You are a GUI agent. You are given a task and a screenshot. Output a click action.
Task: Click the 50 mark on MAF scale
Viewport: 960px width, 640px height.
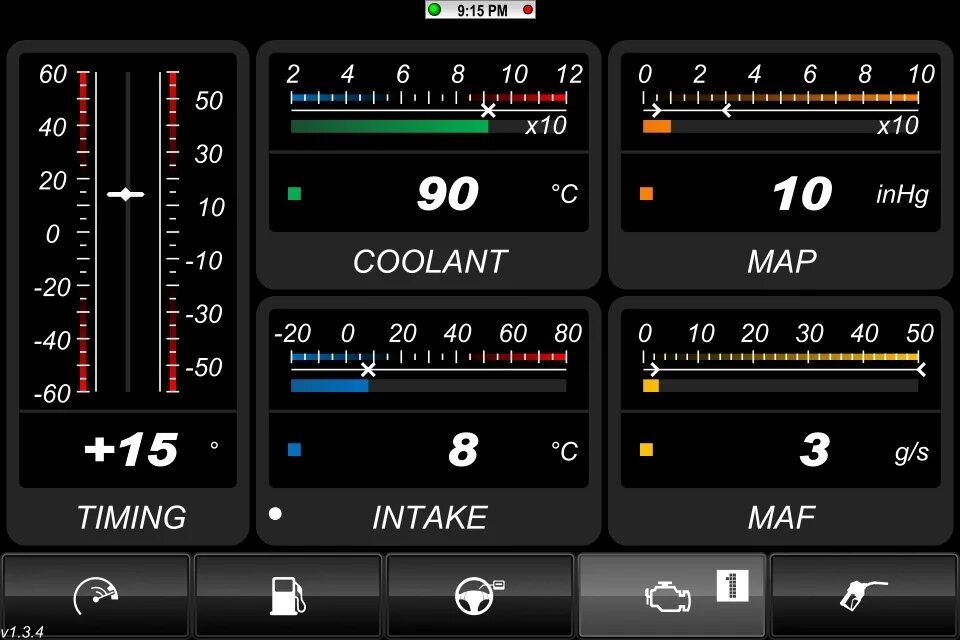pyautogui.click(x=920, y=333)
